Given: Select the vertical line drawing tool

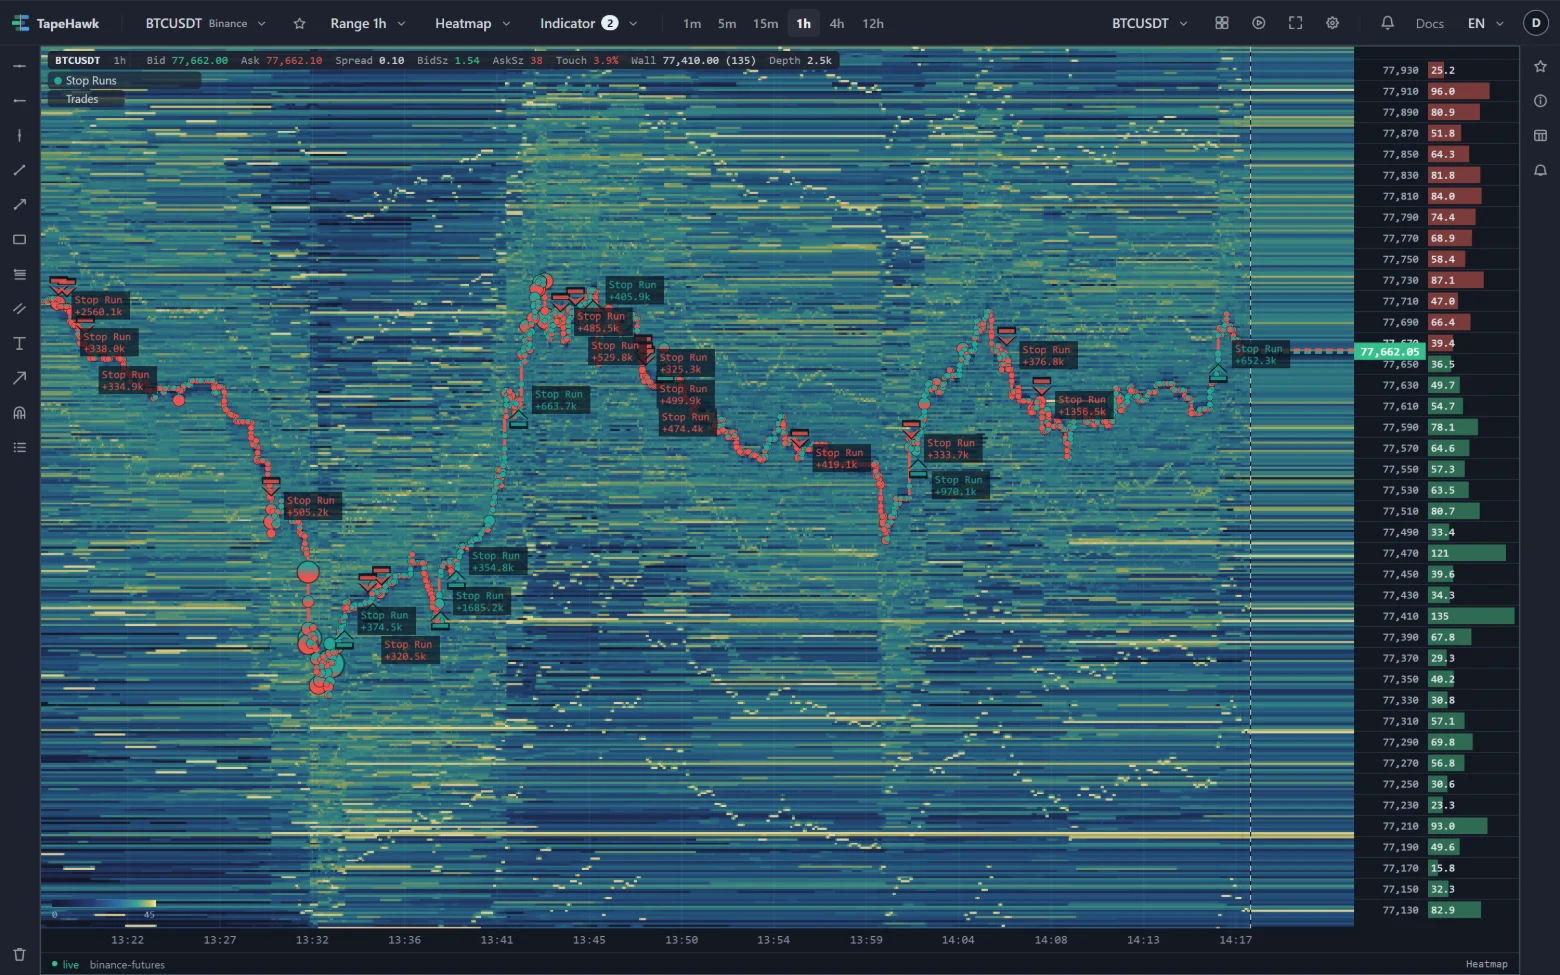Looking at the screenshot, I should pyautogui.click(x=19, y=135).
